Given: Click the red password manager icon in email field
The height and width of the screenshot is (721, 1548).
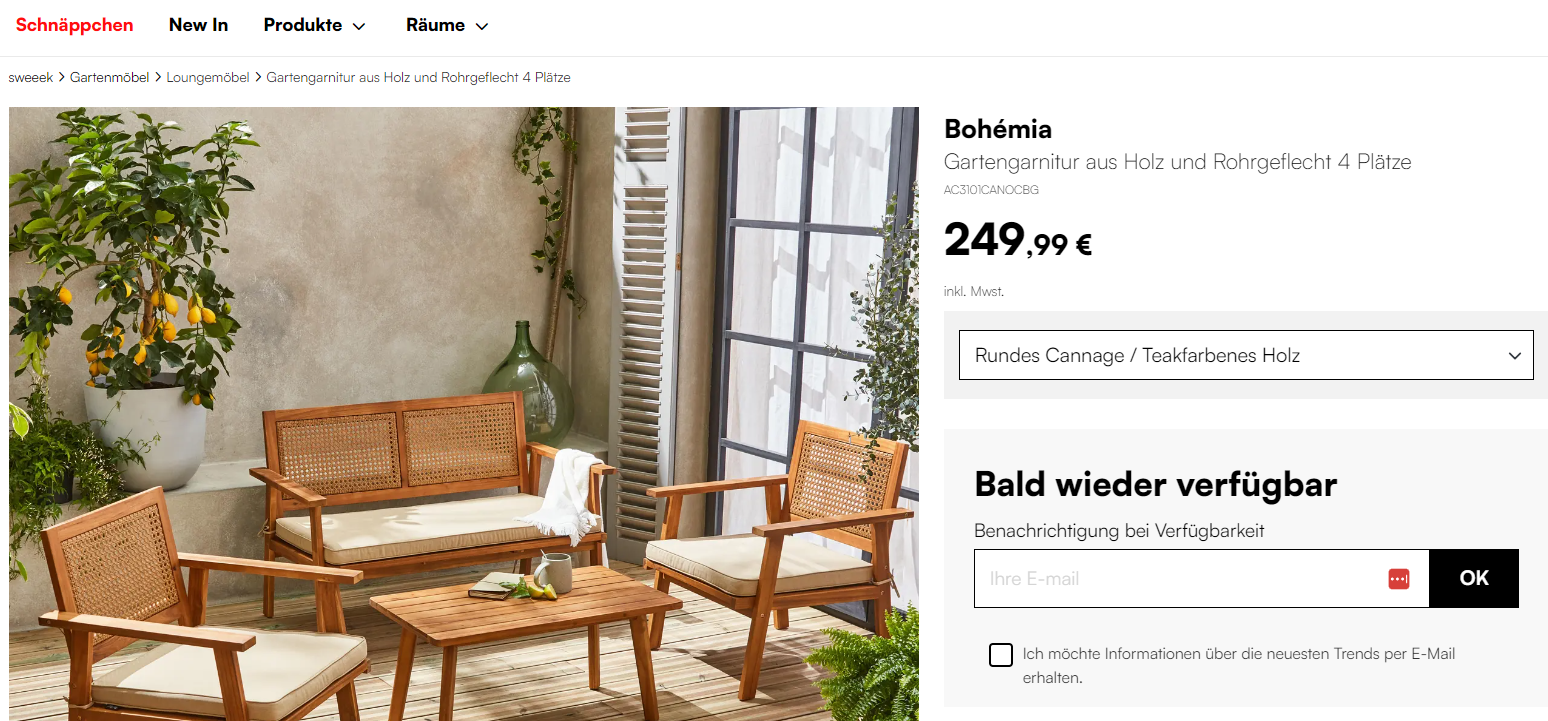Looking at the screenshot, I should [1399, 579].
